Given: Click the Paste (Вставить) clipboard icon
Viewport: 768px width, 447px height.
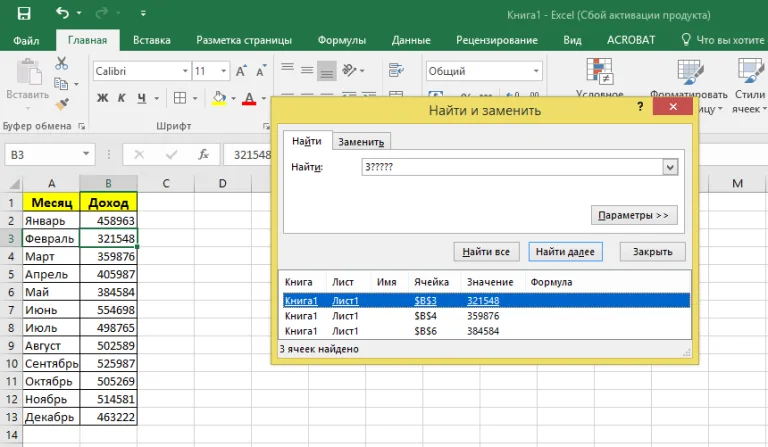Looking at the screenshot, I should pyautogui.click(x=28, y=72).
